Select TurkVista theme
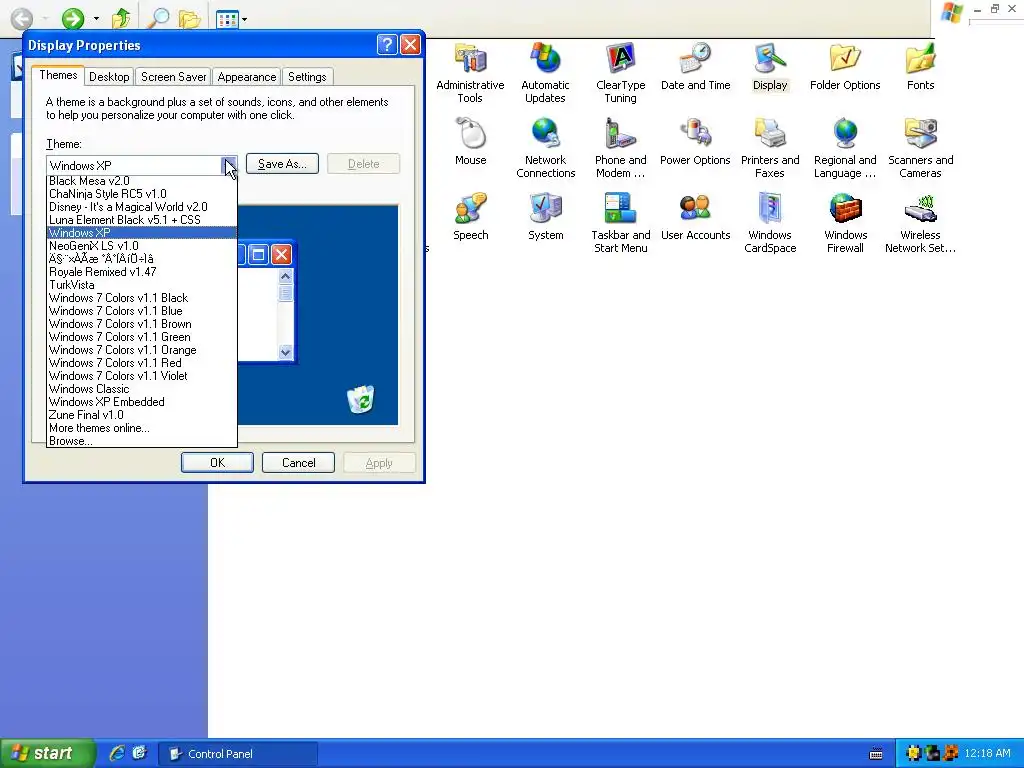The height and width of the screenshot is (768, 1024). (142, 285)
